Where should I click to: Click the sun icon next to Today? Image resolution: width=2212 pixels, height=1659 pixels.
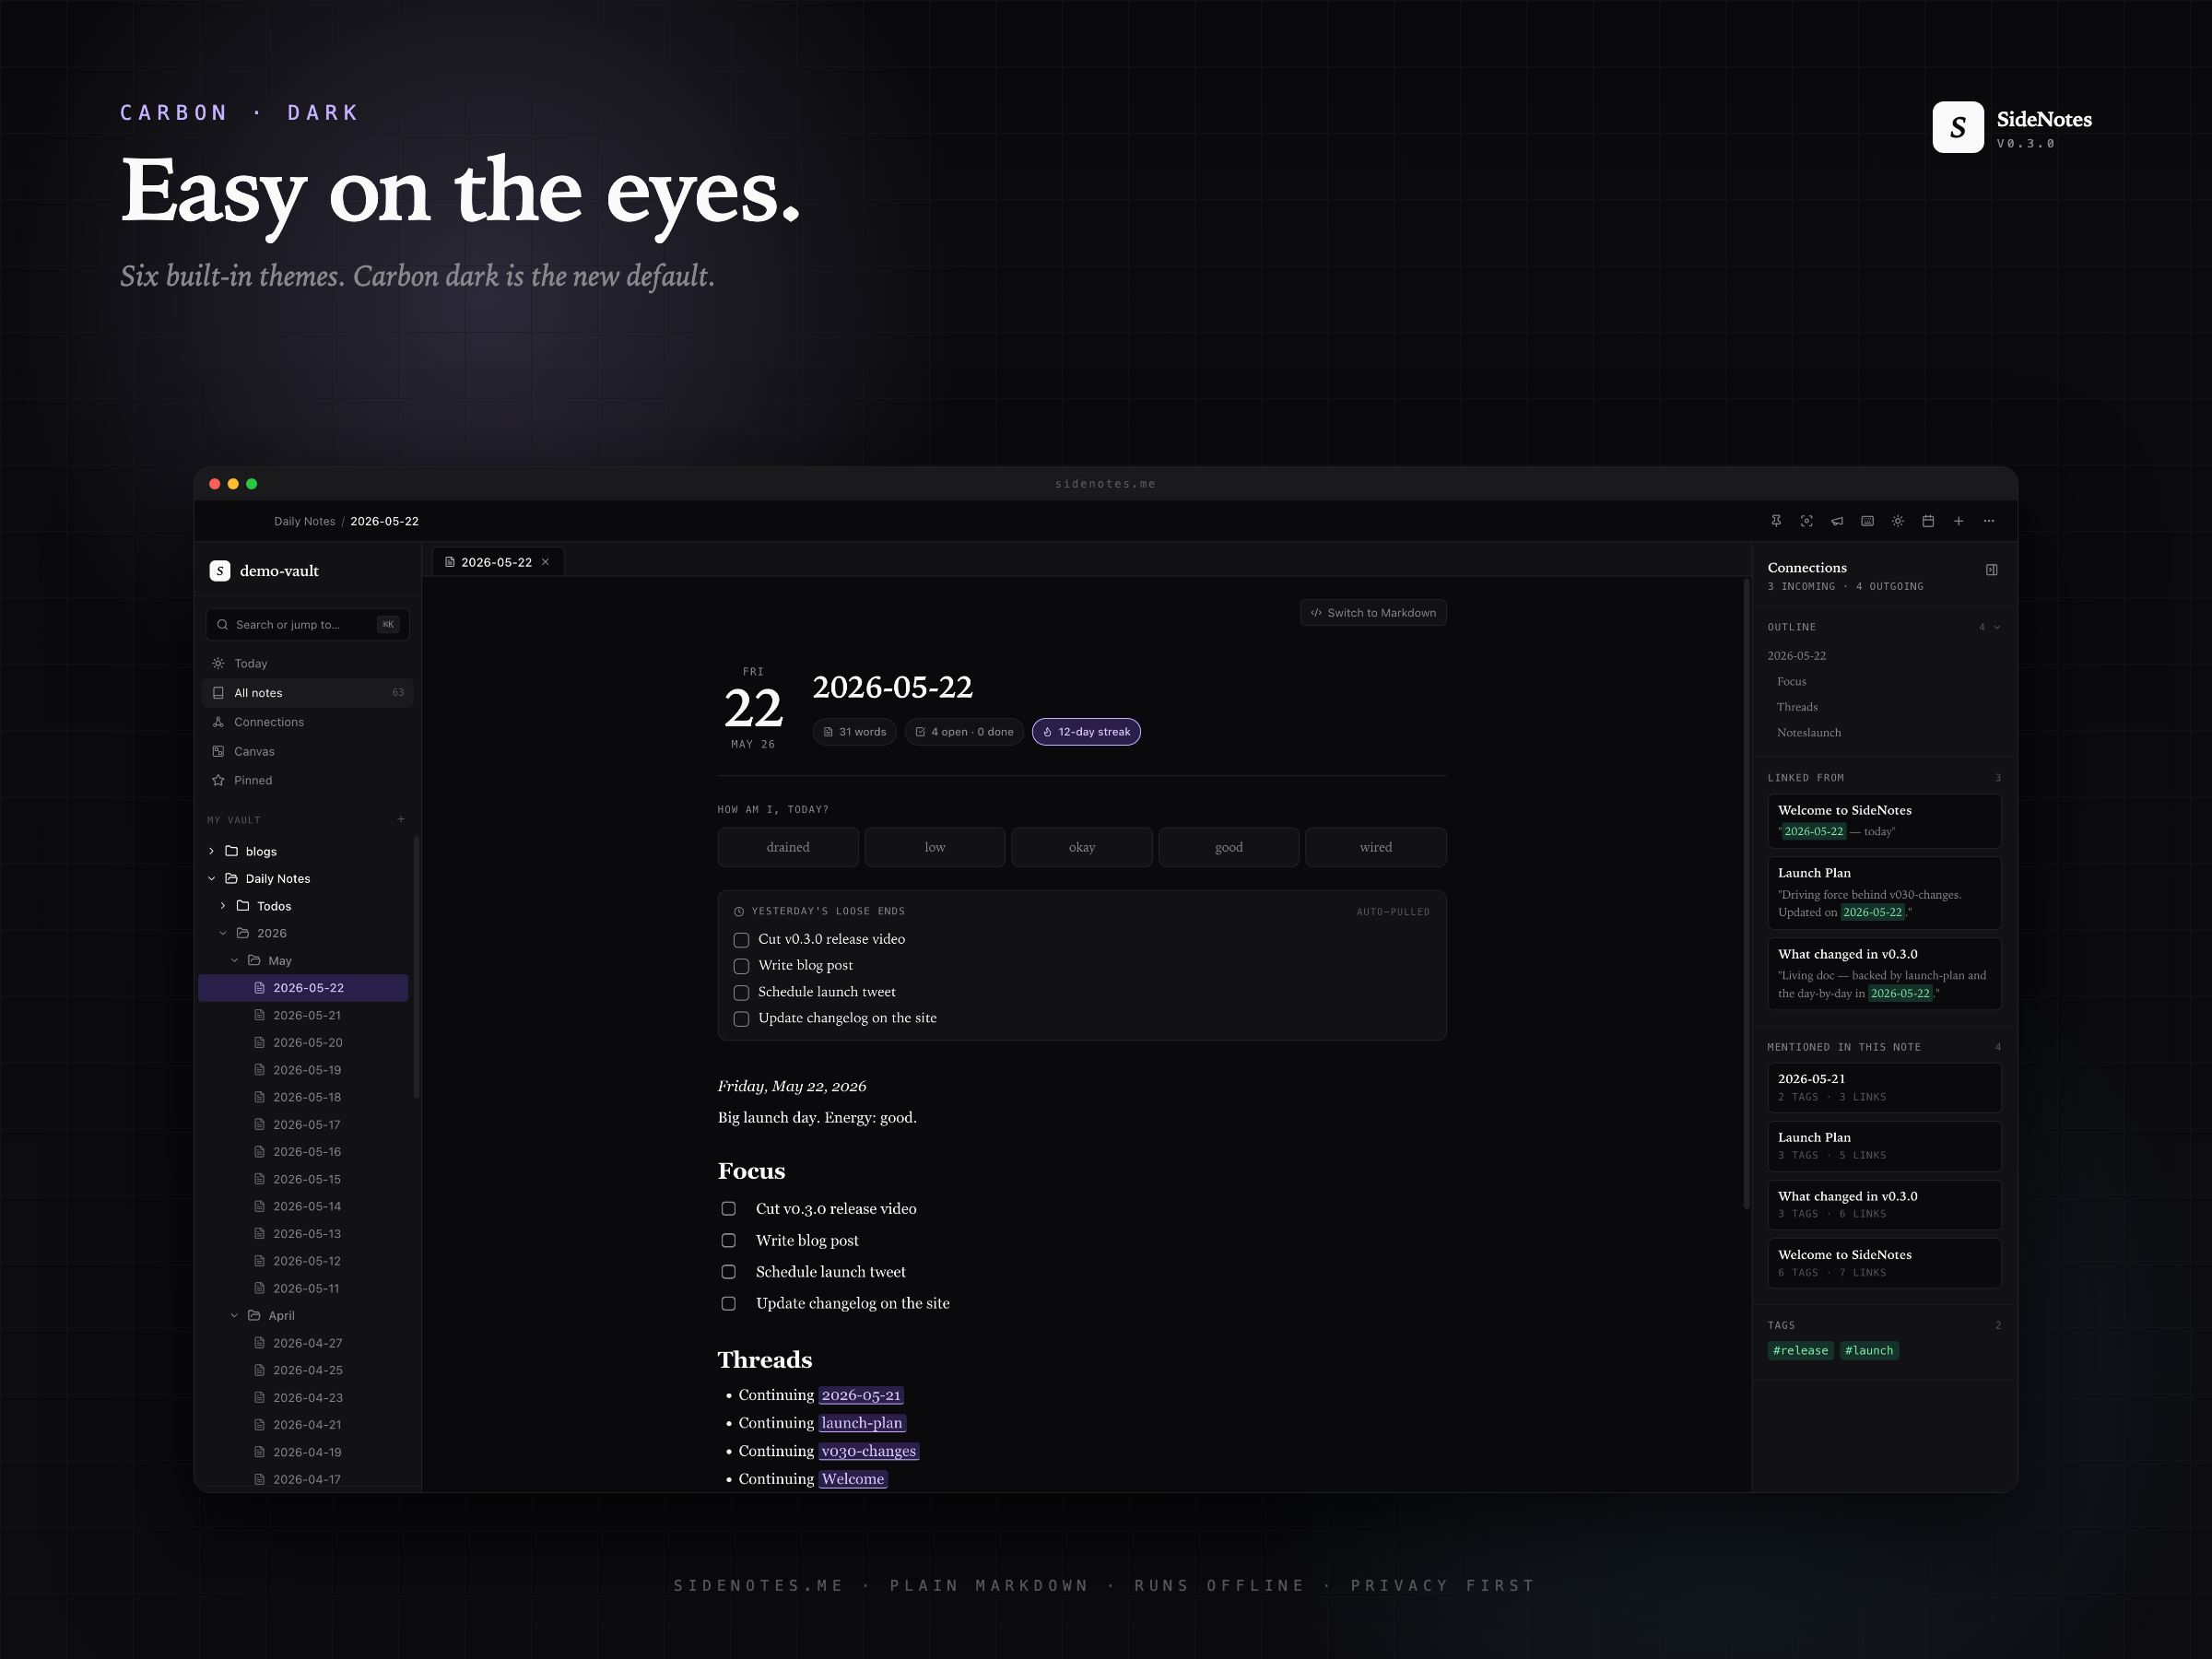click(x=218, y=663)
